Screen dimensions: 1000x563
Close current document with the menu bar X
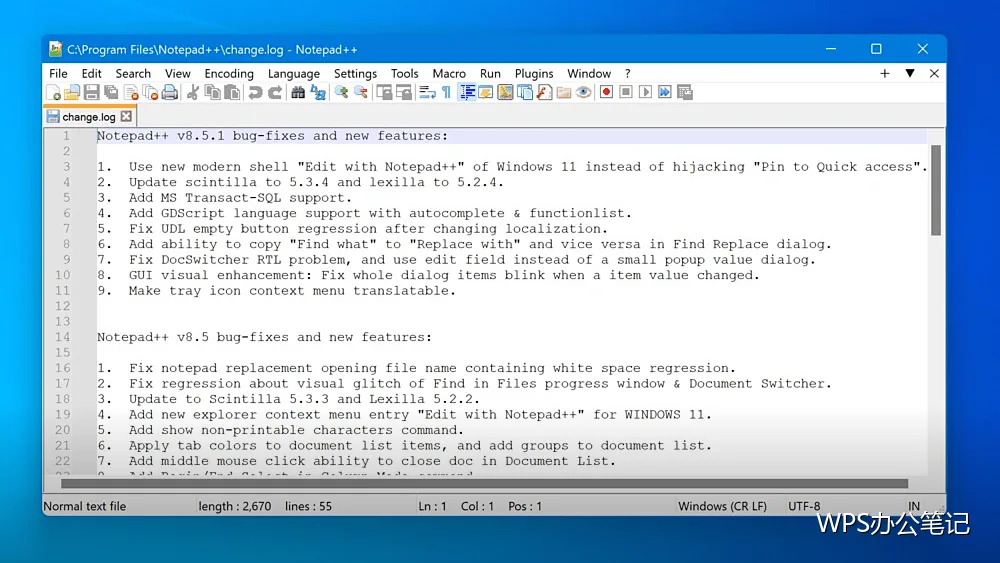pyautogui.click(x=934, y=73)
